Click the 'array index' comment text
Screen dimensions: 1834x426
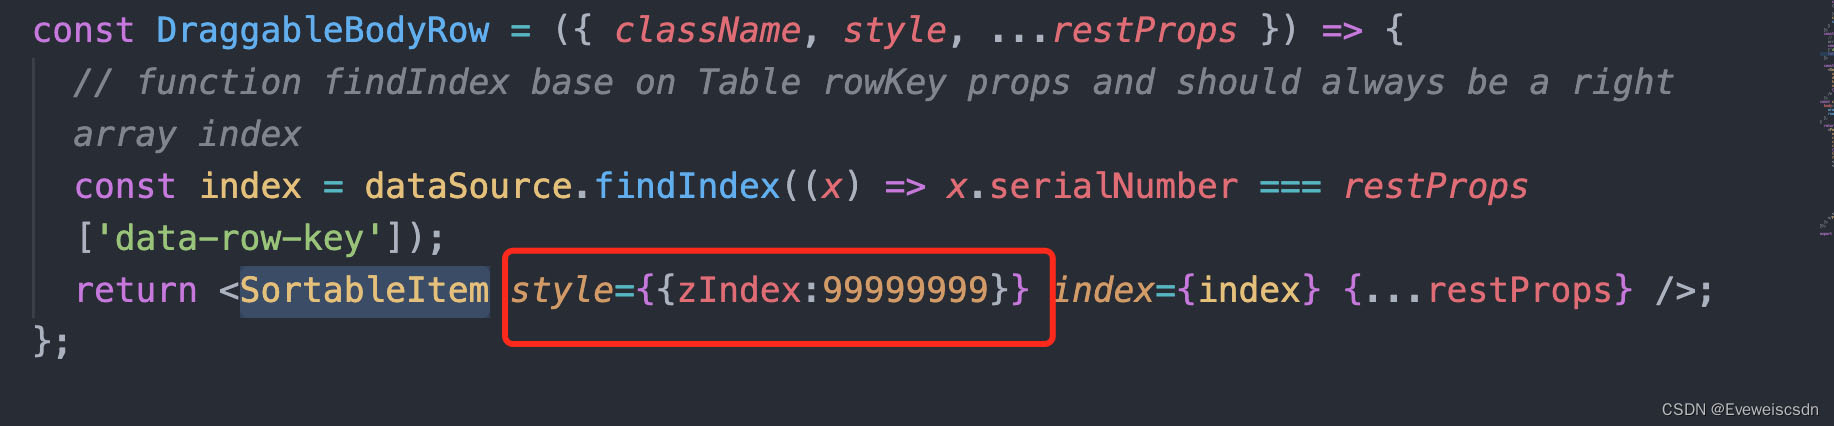point(187,135)
